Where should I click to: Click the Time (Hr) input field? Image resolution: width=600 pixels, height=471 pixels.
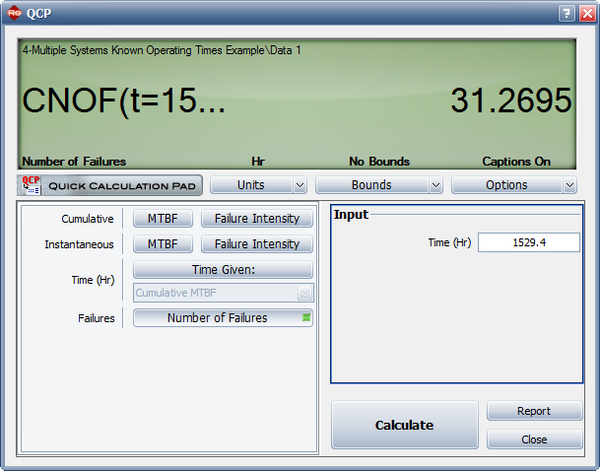[x=529, y=243]
